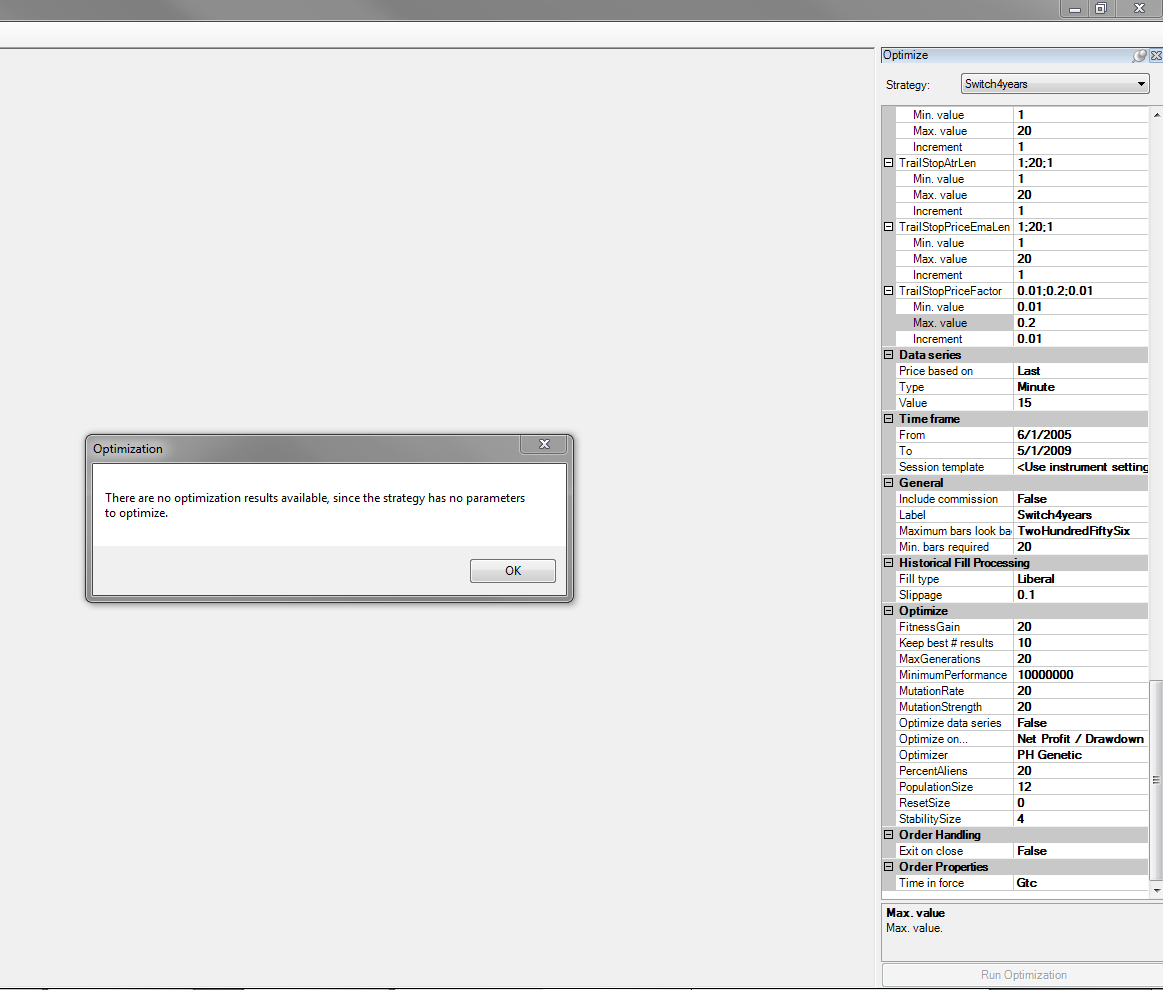Collapse the Order Handling section

pos(889,834)
